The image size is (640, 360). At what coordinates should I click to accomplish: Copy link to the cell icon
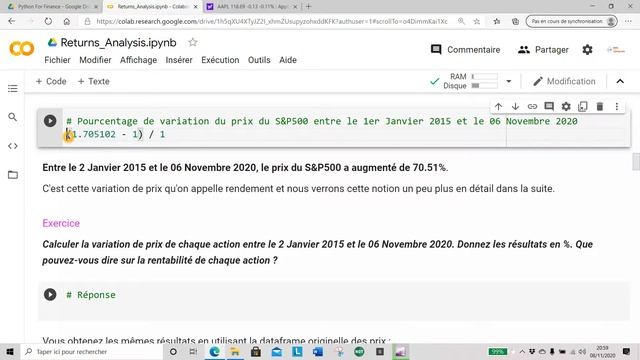pos(532,107)
